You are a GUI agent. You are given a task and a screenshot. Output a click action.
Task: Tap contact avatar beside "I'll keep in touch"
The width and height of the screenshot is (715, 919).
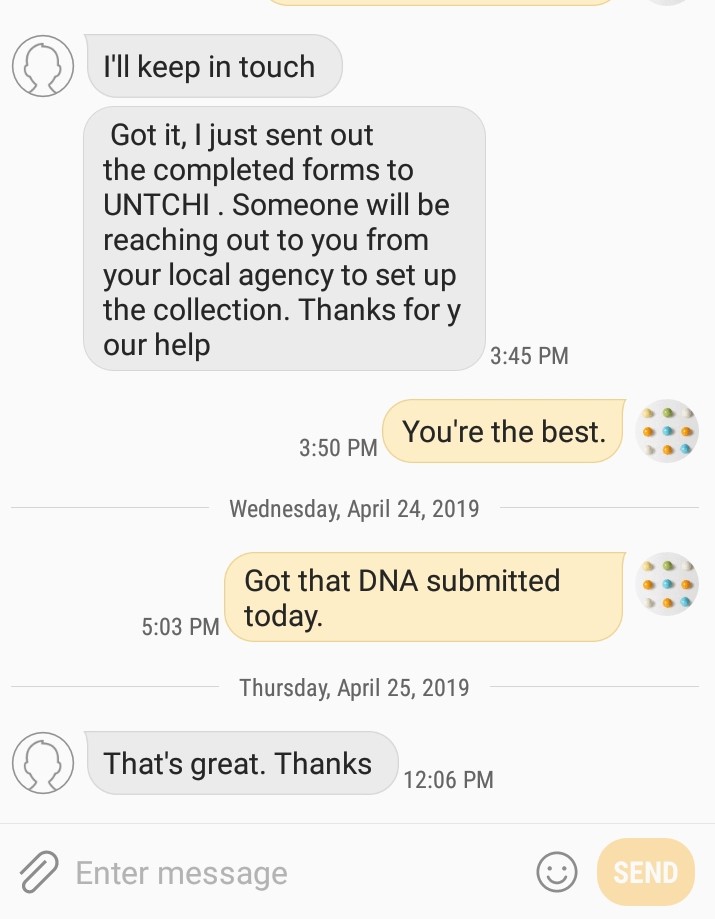coord(43,66)
